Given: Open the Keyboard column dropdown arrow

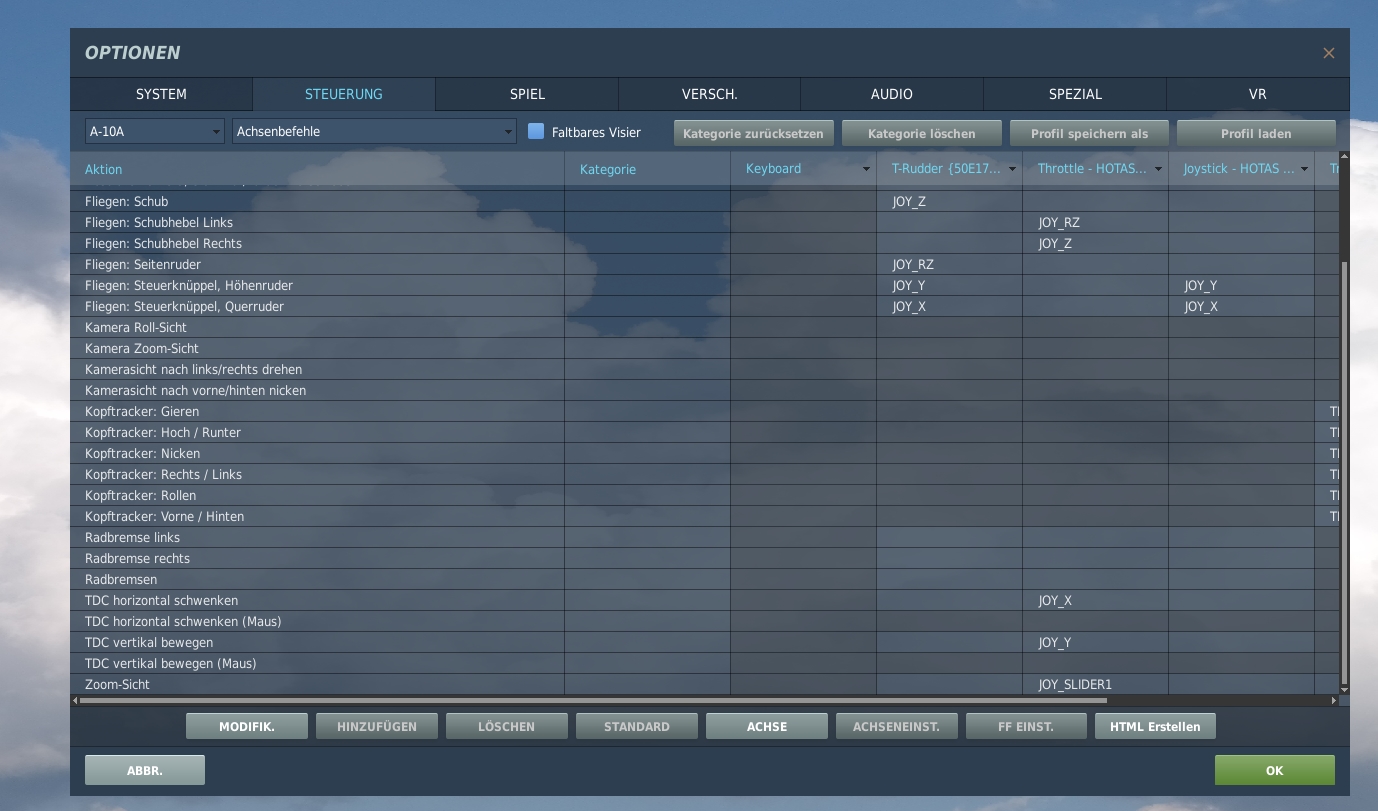Looking at the screenshot, I should [x=866, y=169].
